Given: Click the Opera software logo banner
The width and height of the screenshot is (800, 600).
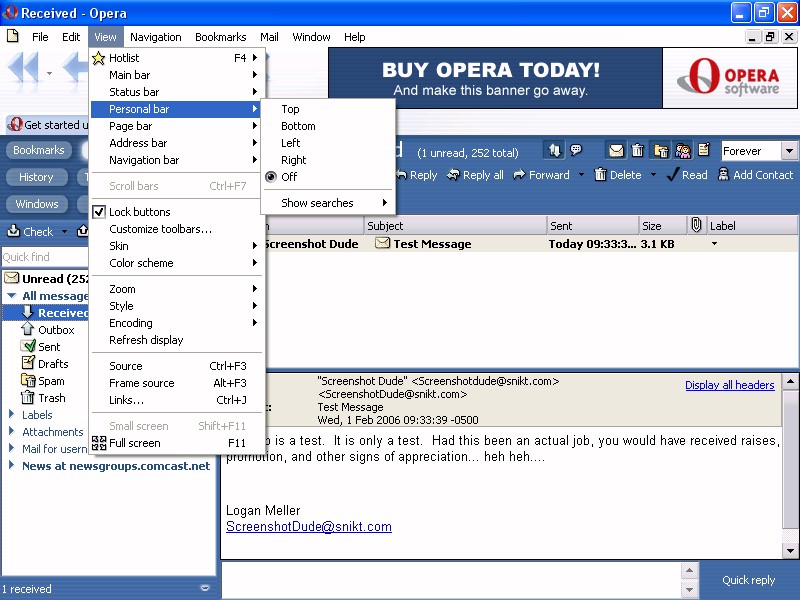Looking at the screenshot, I should coord(730,78).
